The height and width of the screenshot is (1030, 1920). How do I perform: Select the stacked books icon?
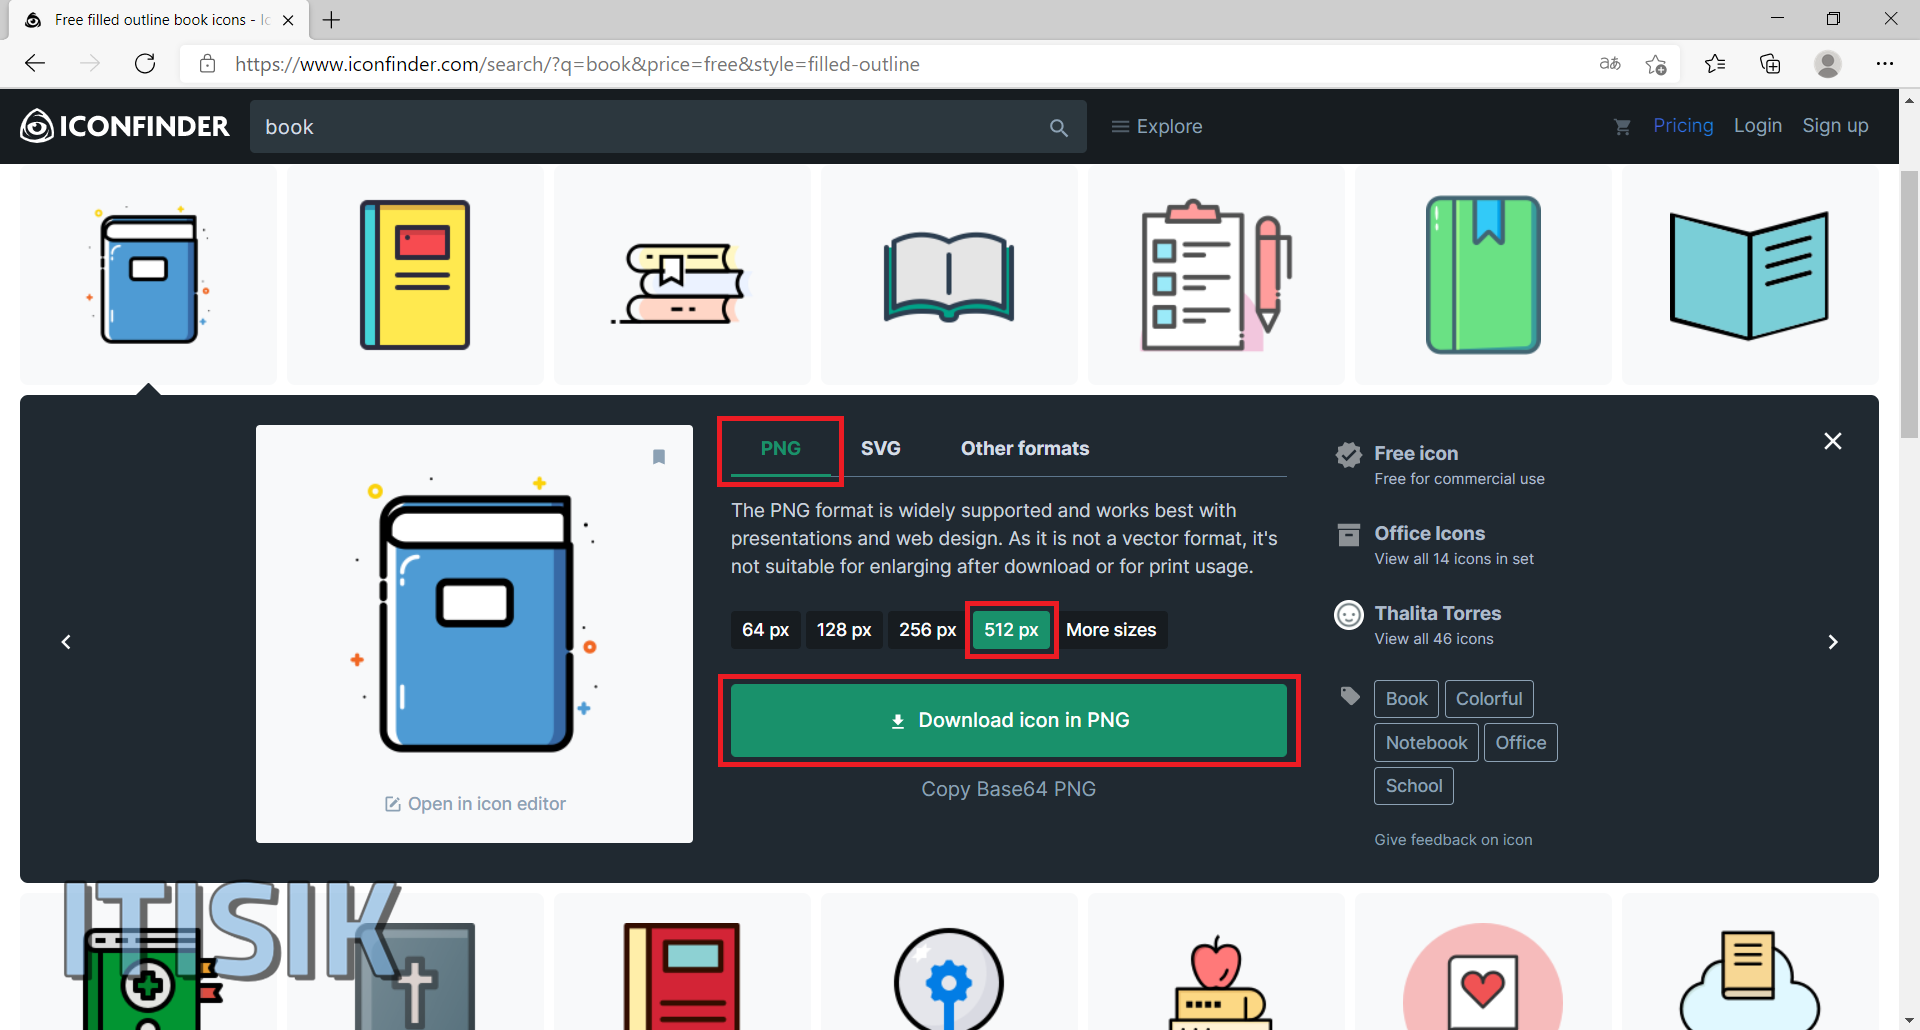(682, 276)
